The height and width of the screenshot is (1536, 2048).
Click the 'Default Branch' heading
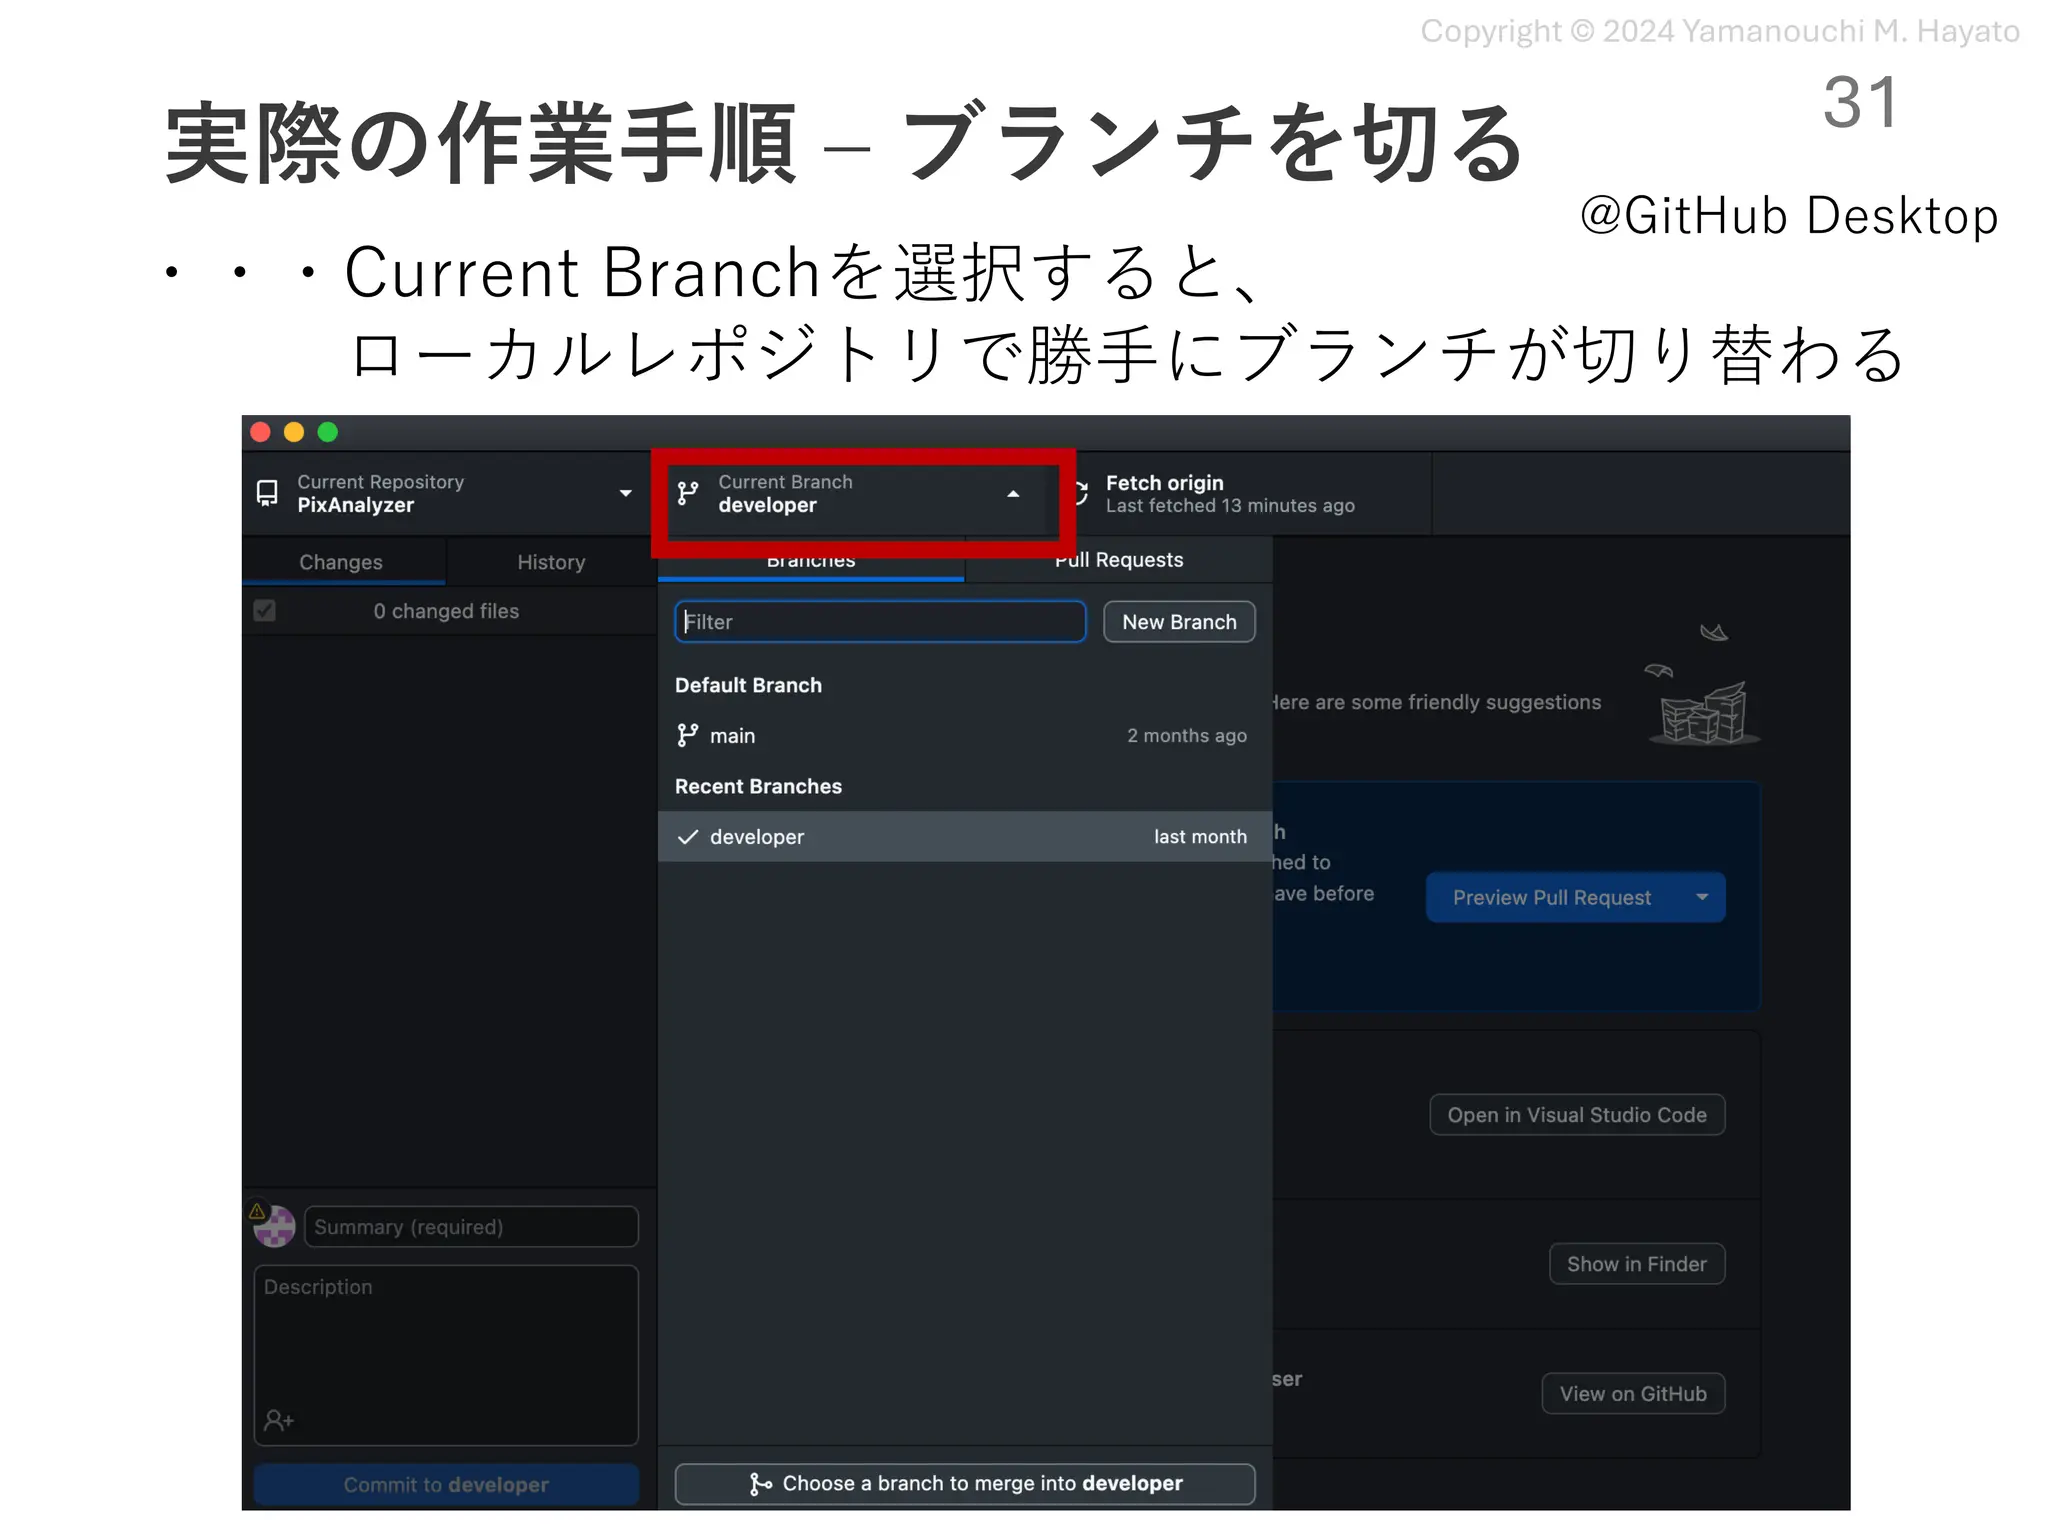tap(748, 685)
